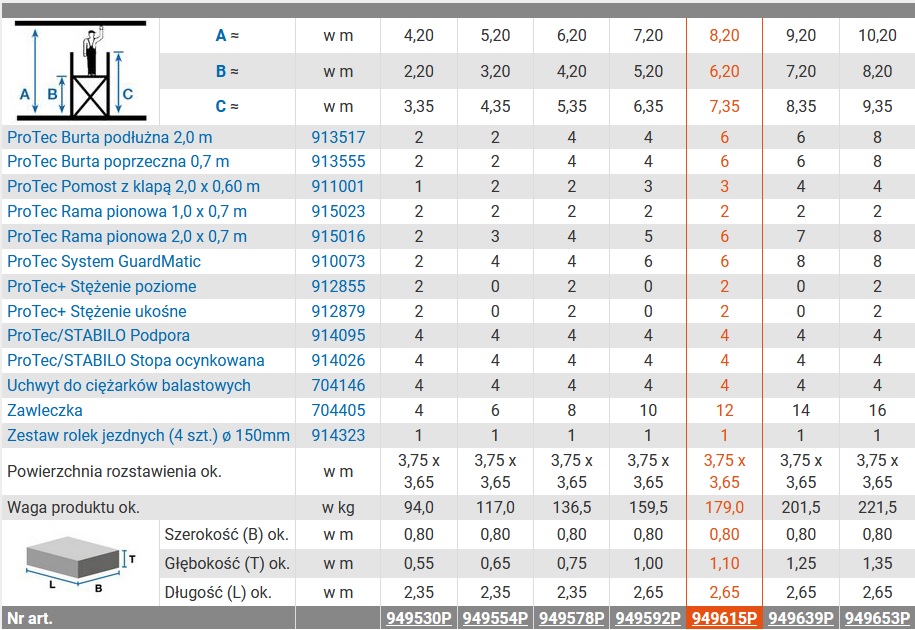Open Uchwyt do ciężarków balastowych link
The image size is (915, 630).
coord(129,386)
